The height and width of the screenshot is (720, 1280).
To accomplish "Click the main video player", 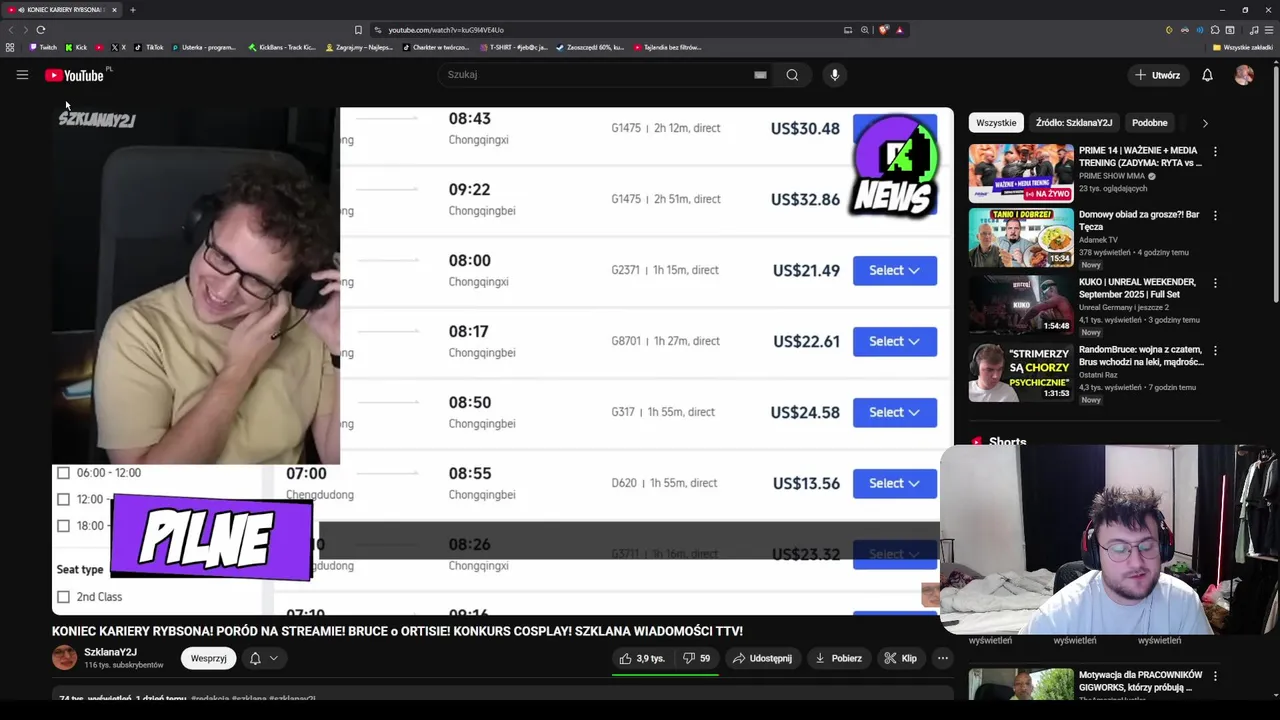I will pos(502,360).
